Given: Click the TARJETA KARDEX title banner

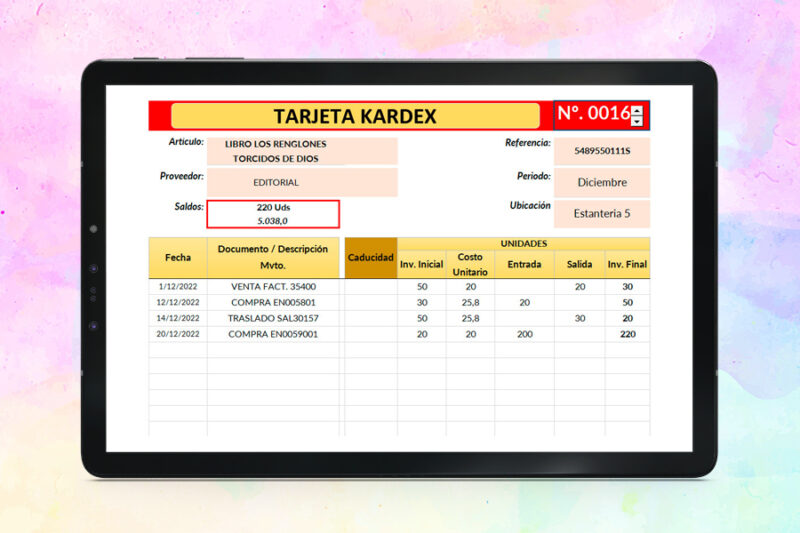Looking at the screenshot, I should [355, 116].
